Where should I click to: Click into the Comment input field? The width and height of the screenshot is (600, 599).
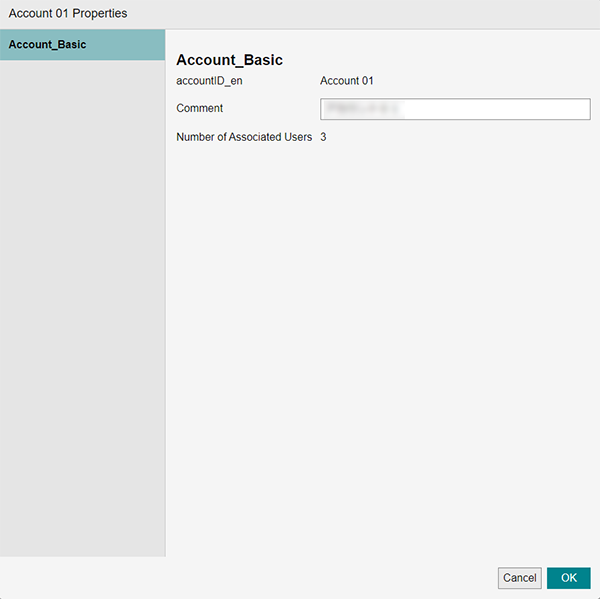(x=455, y=109)
